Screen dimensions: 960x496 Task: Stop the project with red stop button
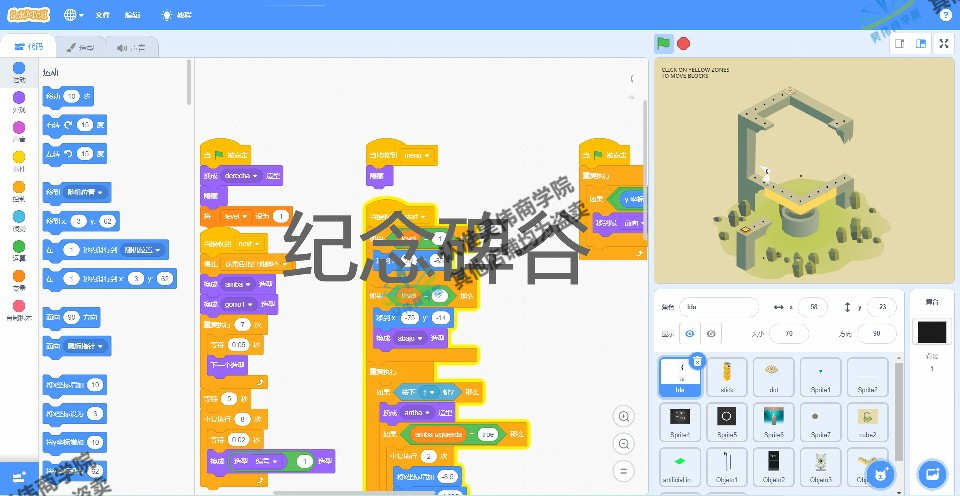click(684, 43)
